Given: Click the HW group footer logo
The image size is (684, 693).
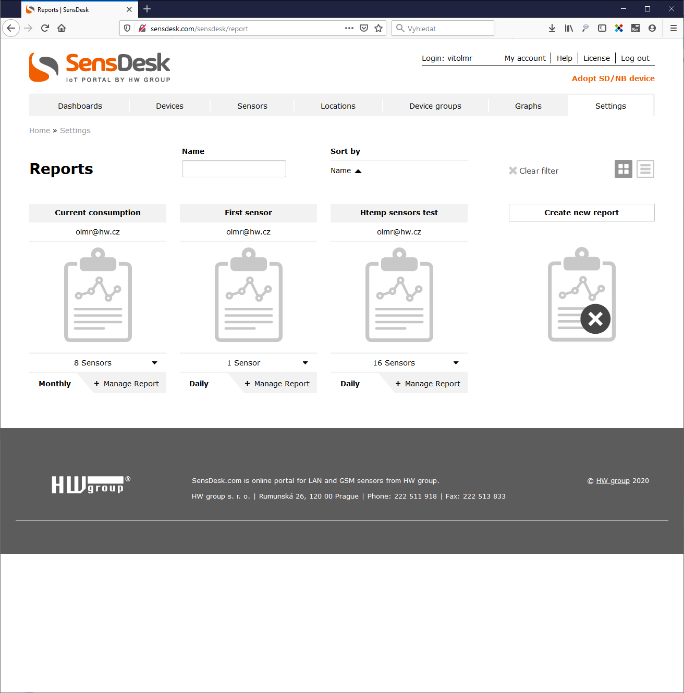Looking at the screenshot, I should pyautogui.click(x=91, y=484).
